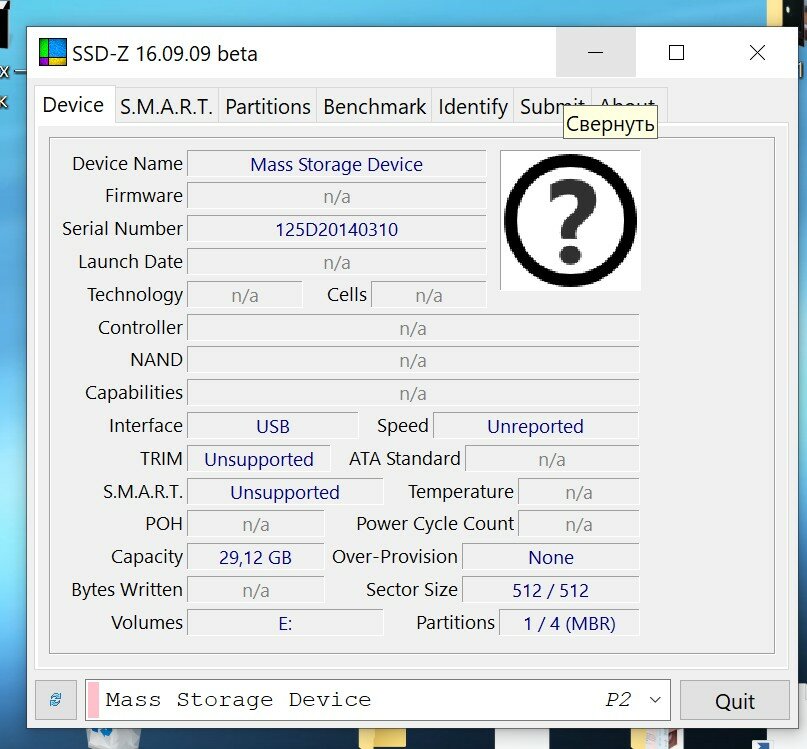Viewport: 807px width, 749px height.
Task: Click the S.M.A.R.T. field value Unsupported
Action: tap(285, 492)
